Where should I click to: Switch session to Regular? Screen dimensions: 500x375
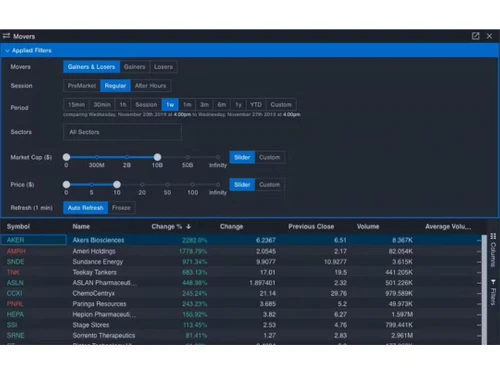(115, 86)
